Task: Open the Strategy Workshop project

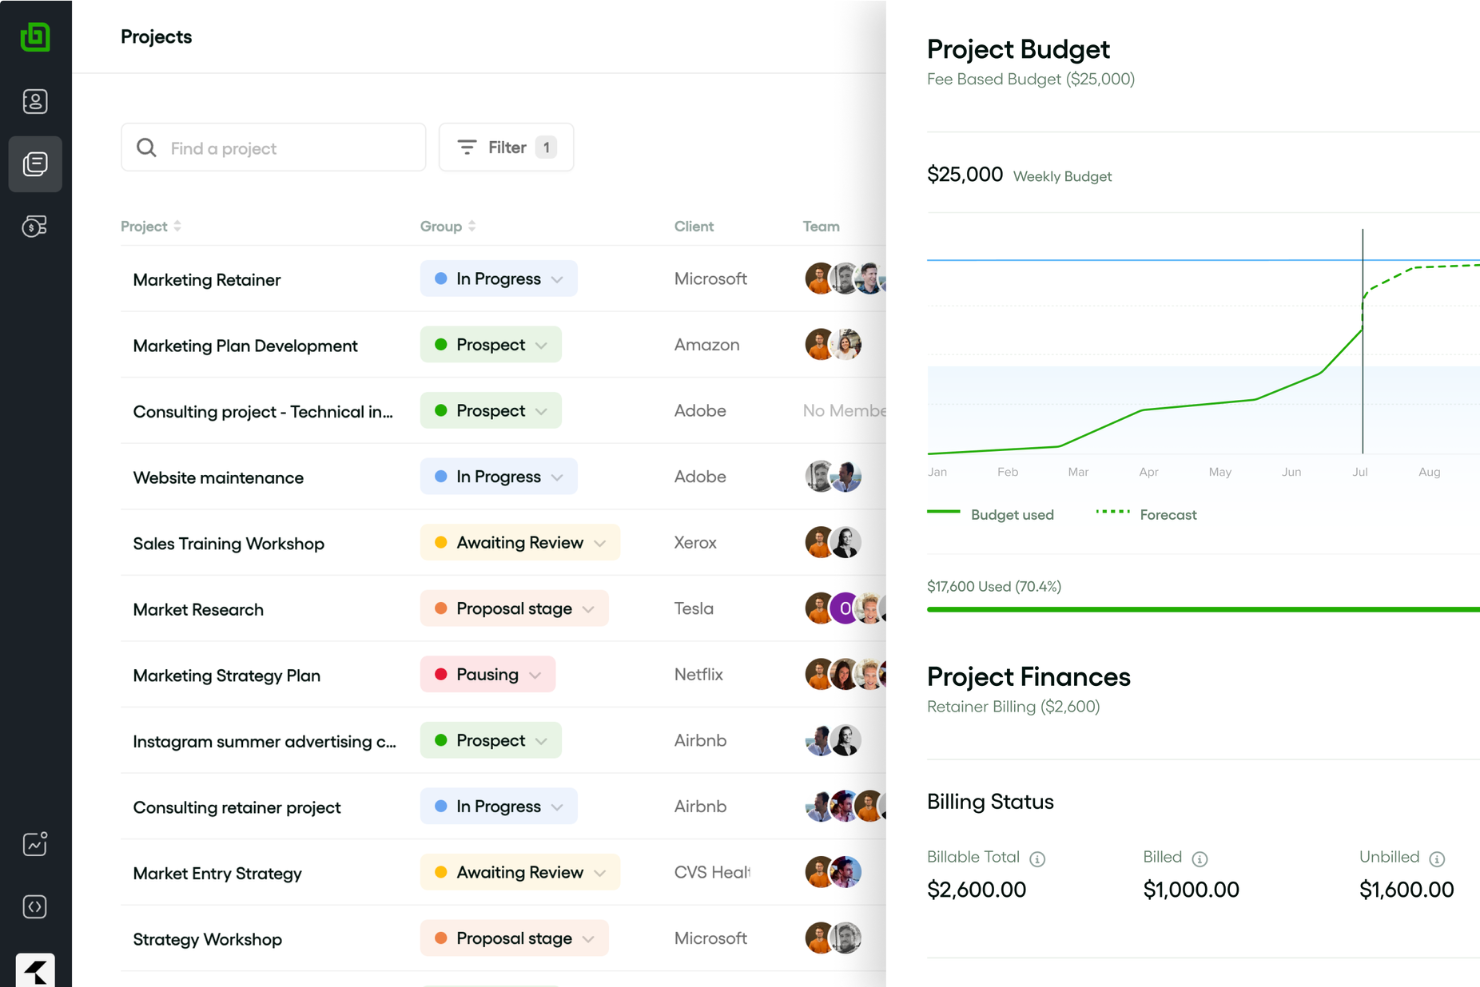Action: (207, 940)
